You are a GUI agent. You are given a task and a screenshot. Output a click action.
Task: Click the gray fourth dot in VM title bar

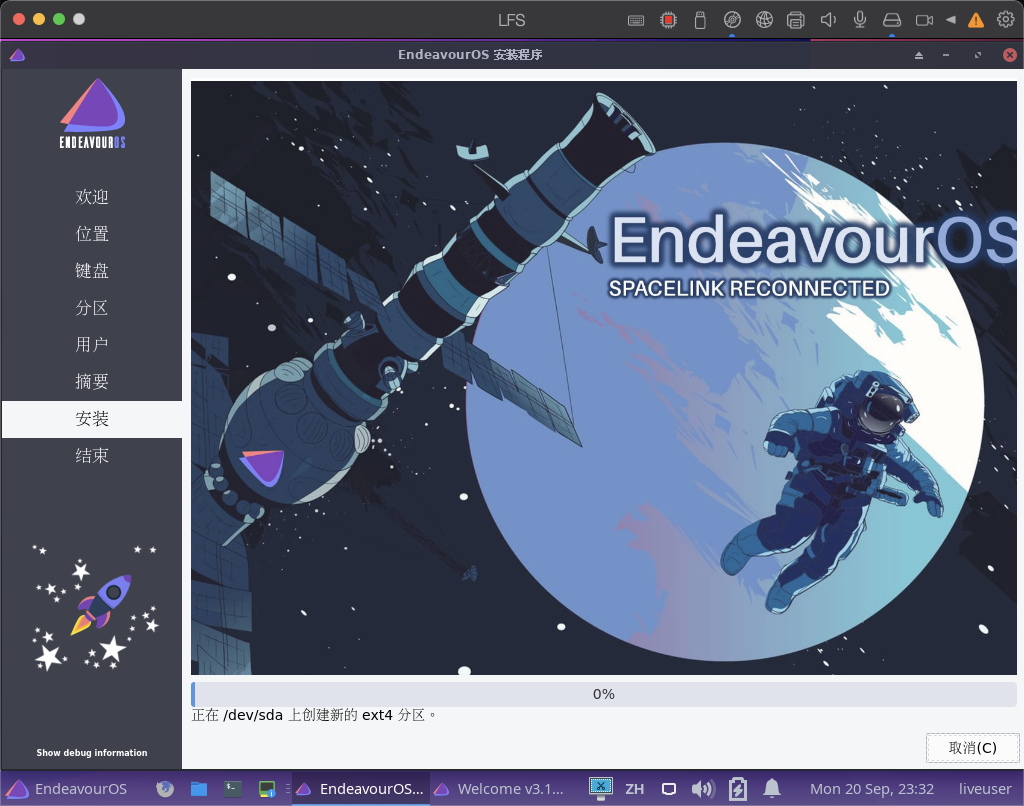(79, 19)
